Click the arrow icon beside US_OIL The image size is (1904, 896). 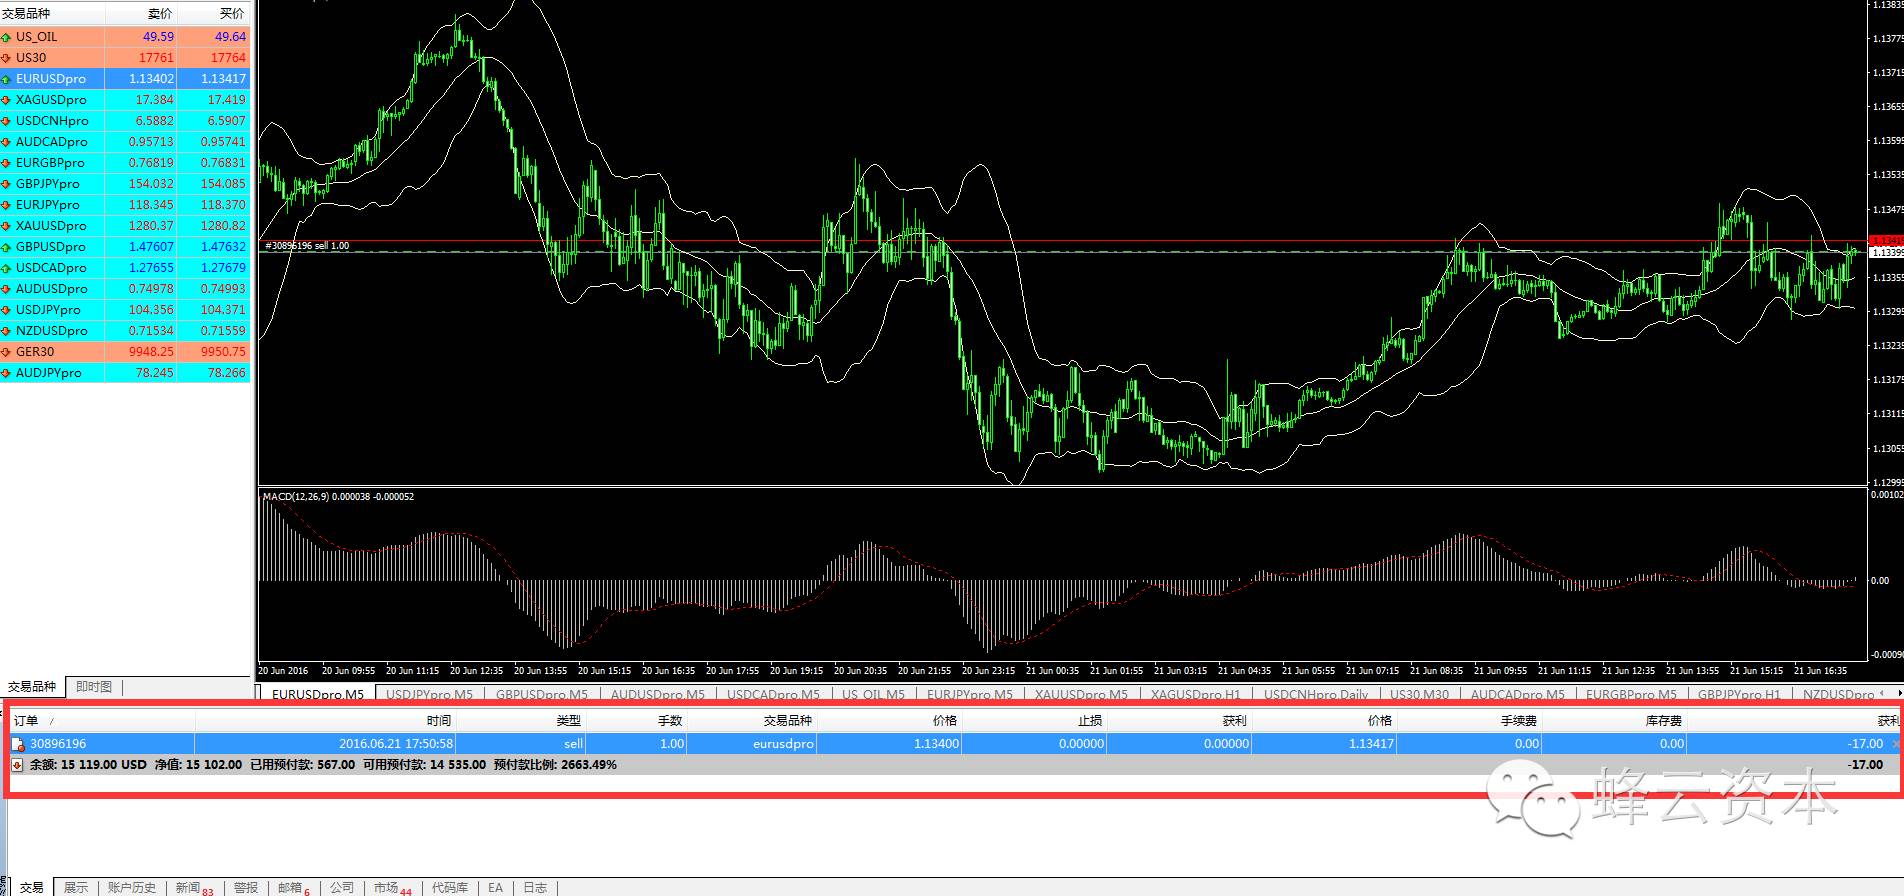coord(7,37)
